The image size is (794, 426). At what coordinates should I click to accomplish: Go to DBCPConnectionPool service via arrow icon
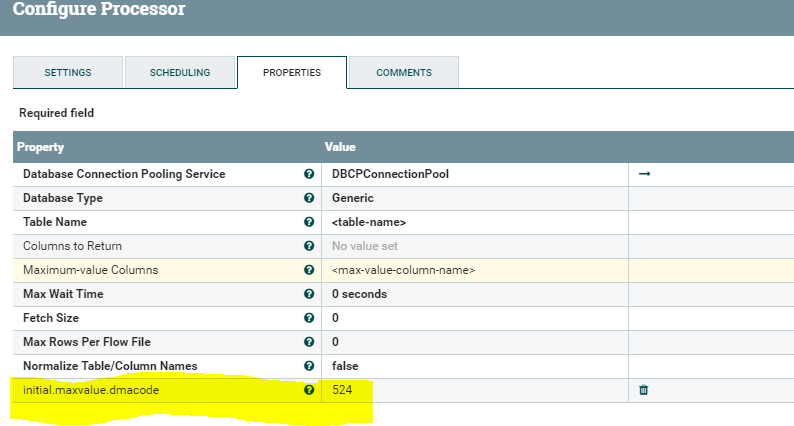coord(644,174)
